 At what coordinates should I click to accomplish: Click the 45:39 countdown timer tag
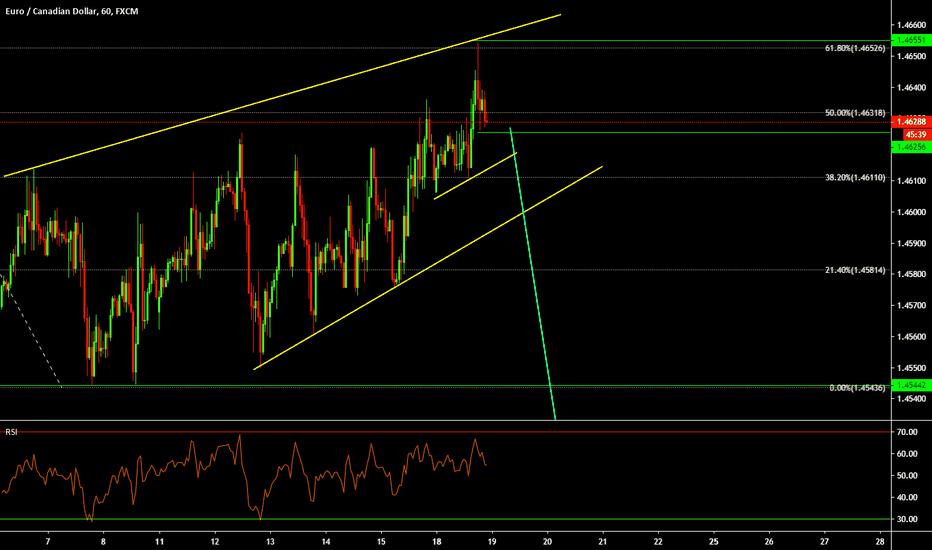pyautogui.click(x=914, y=133)
